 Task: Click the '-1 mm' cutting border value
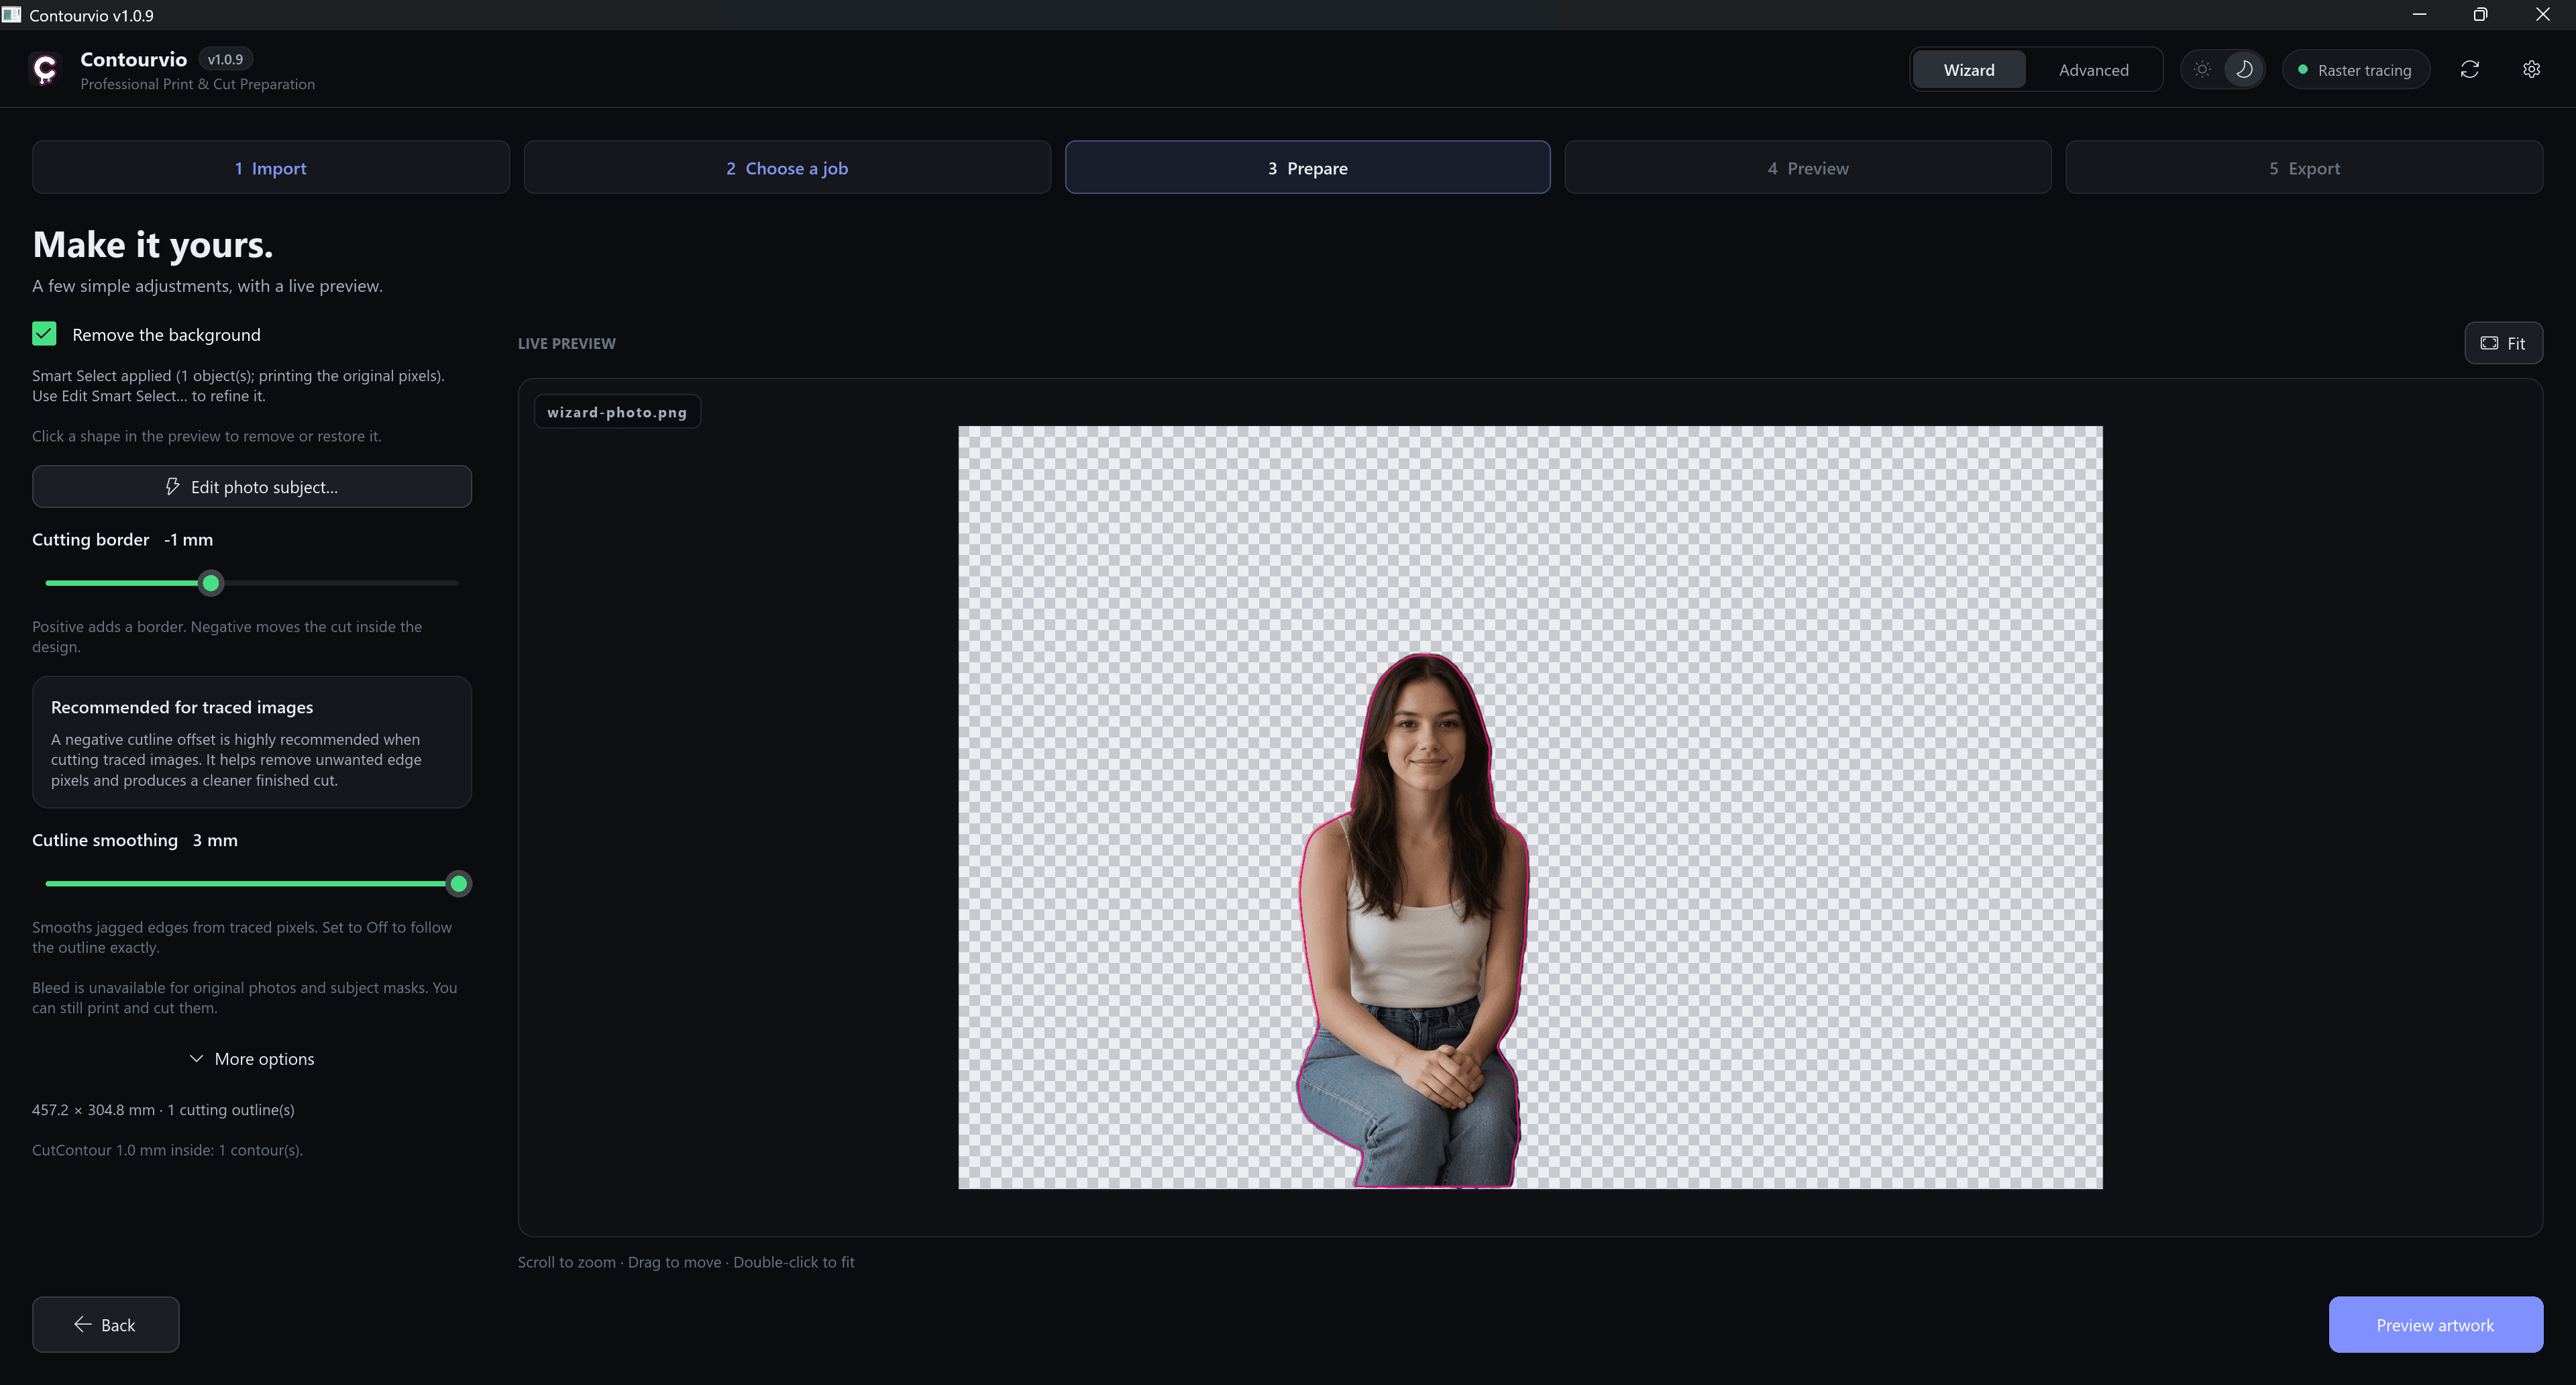click(188, 539)
